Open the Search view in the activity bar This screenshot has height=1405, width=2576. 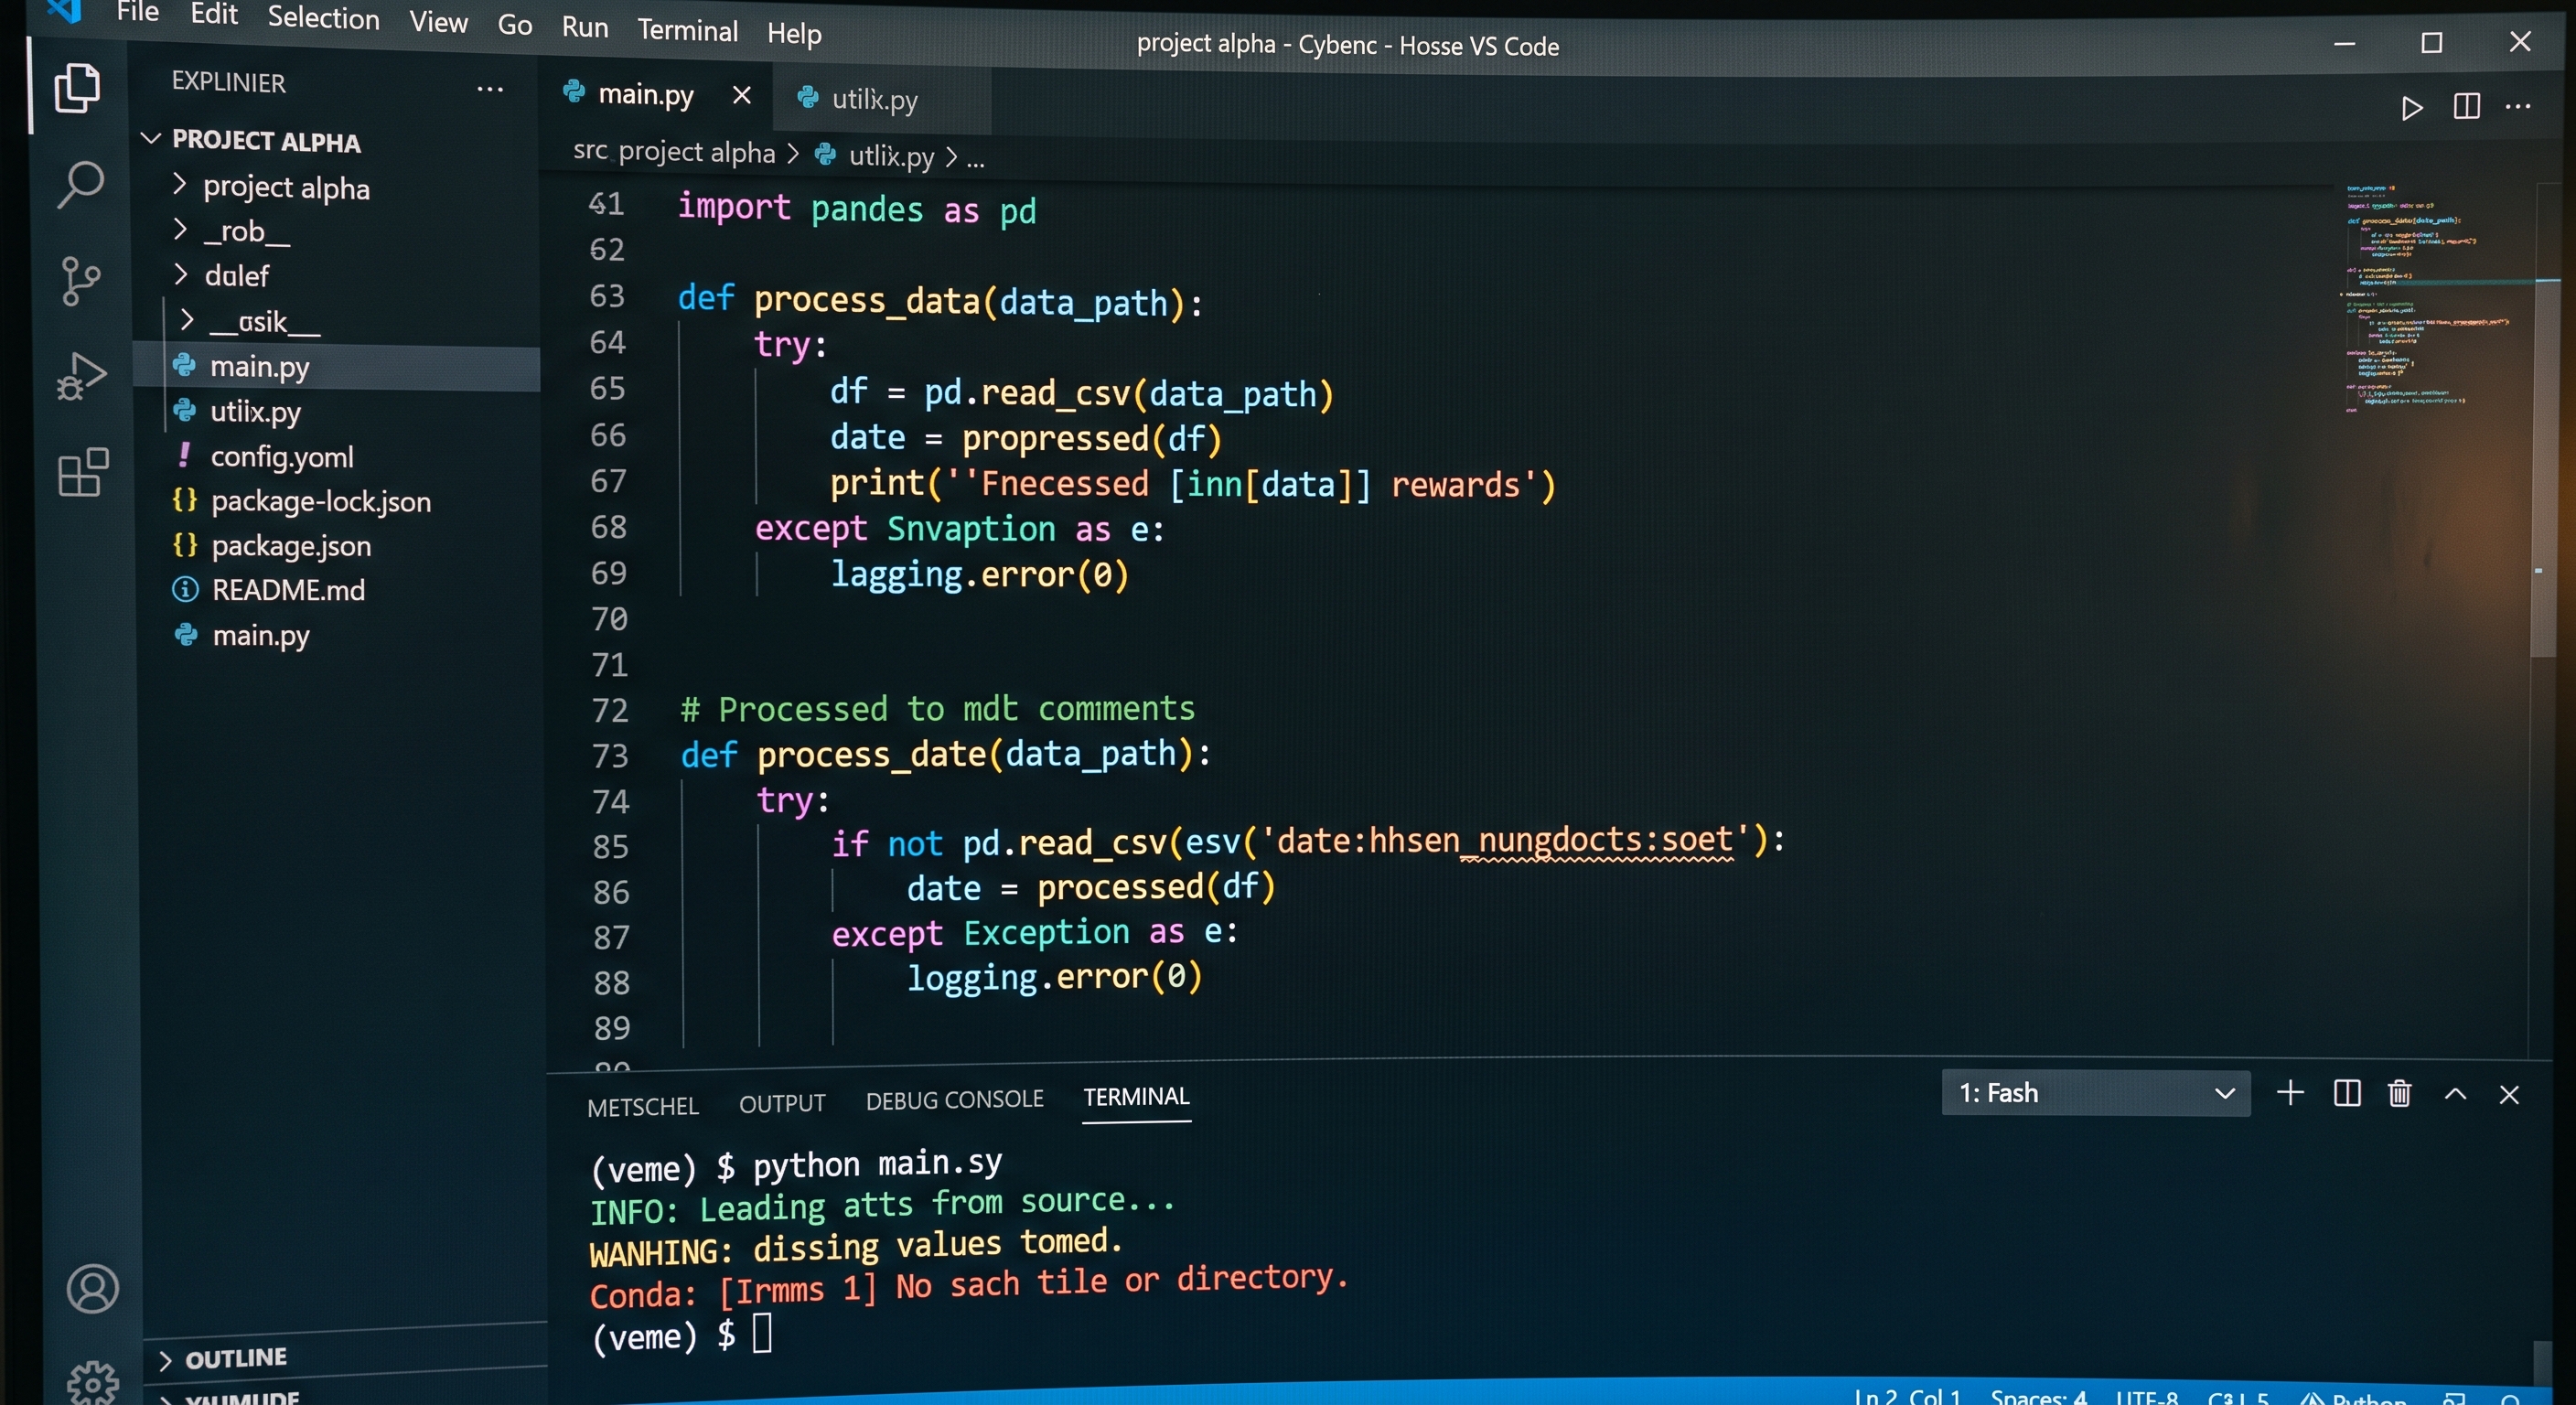coord(80,185)
